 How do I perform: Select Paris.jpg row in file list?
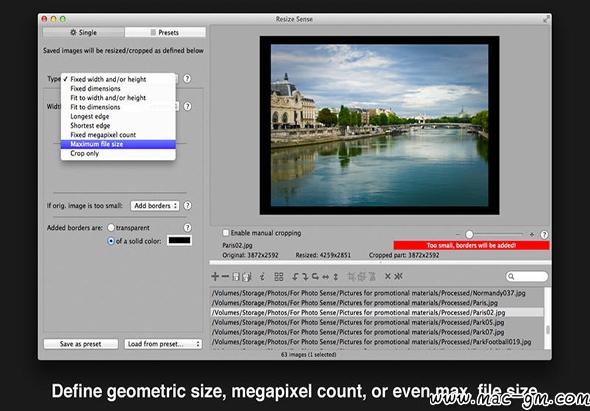[x=377, y=303]
